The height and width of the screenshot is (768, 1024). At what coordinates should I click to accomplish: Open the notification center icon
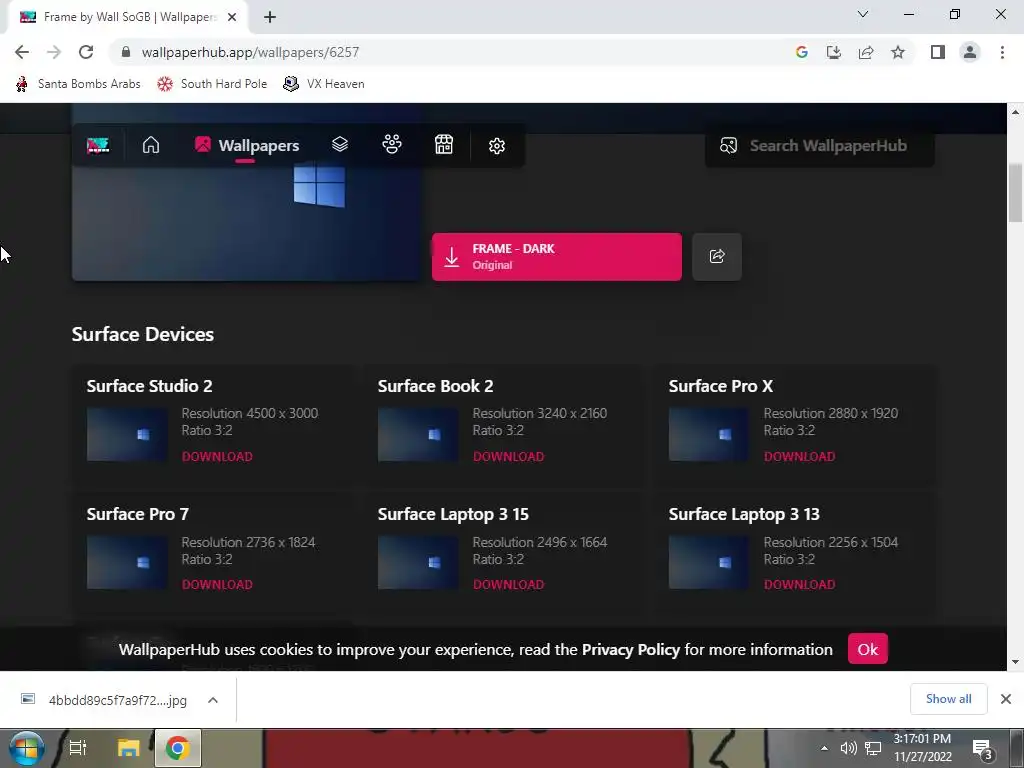[x=982, y=750]
